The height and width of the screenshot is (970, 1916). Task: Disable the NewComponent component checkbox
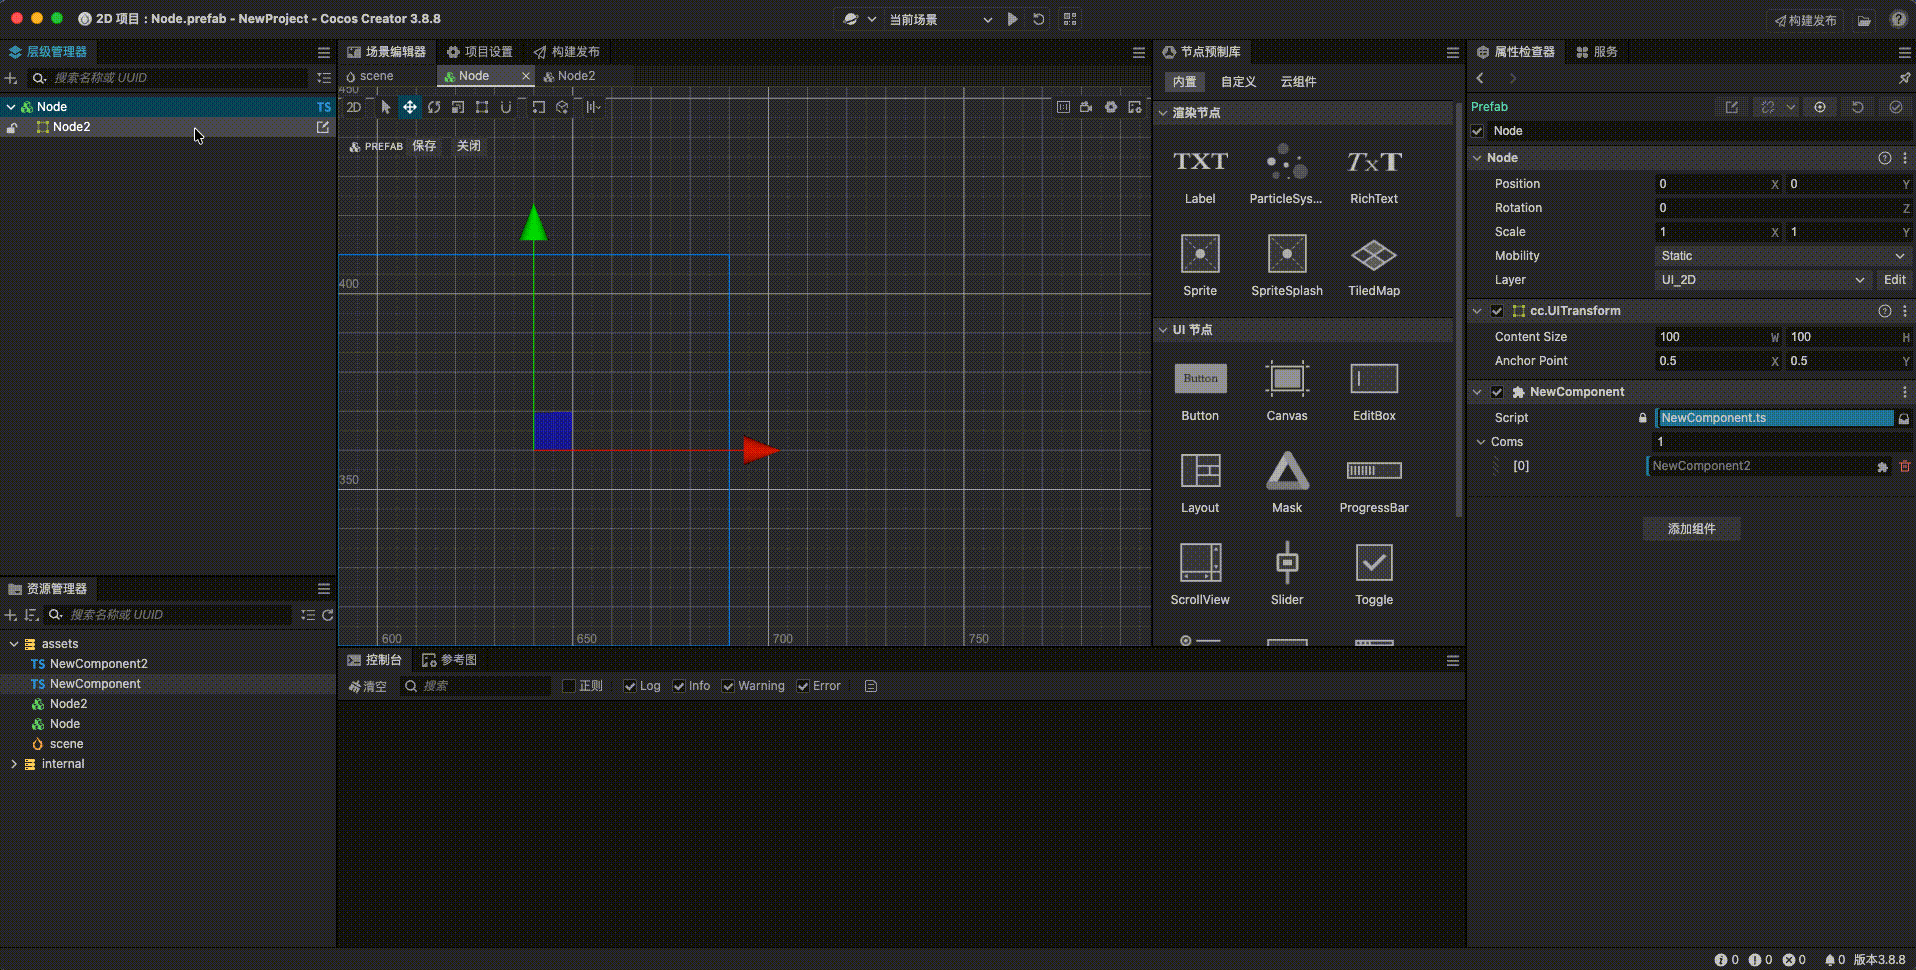(1497, 392)
